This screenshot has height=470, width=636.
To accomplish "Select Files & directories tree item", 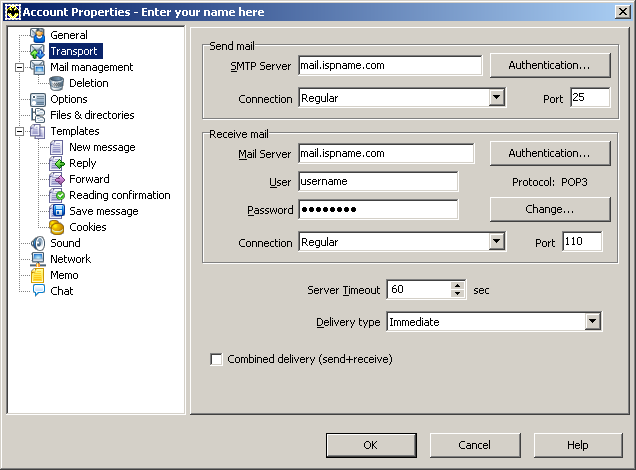I will click(92, 115).
